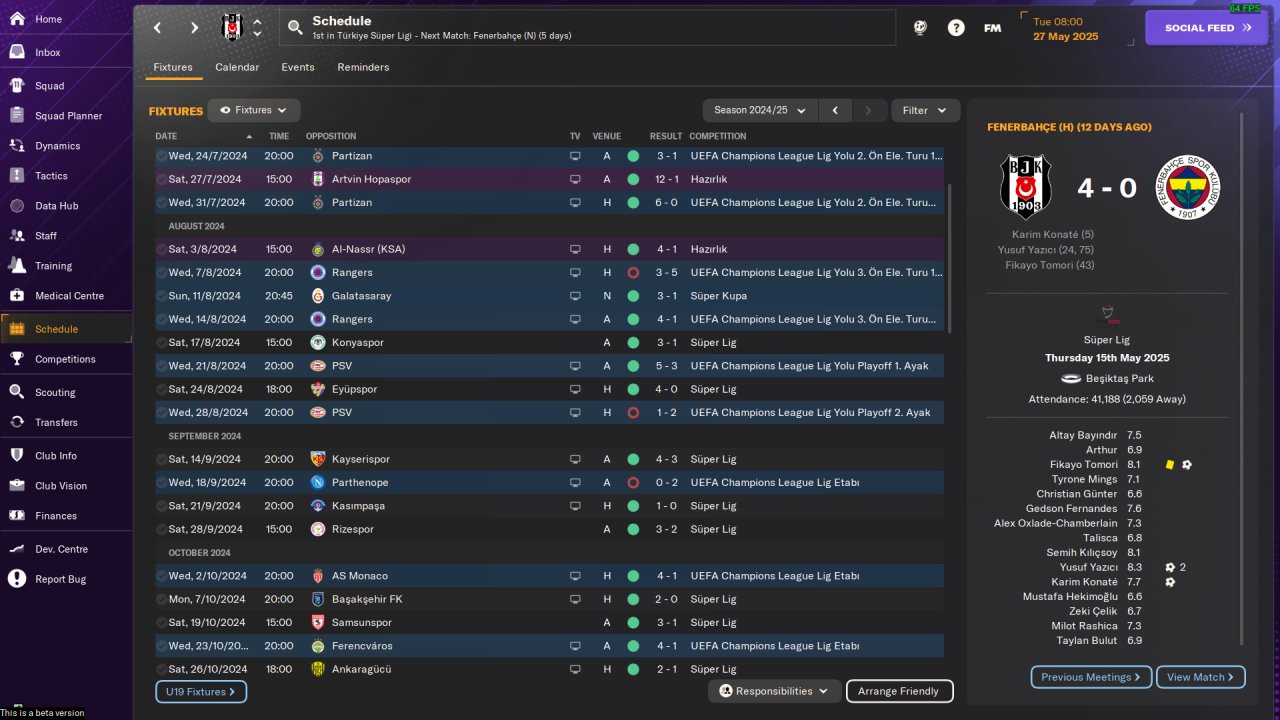Click the Report Bug exclamation icon

(x=16, y=578)
